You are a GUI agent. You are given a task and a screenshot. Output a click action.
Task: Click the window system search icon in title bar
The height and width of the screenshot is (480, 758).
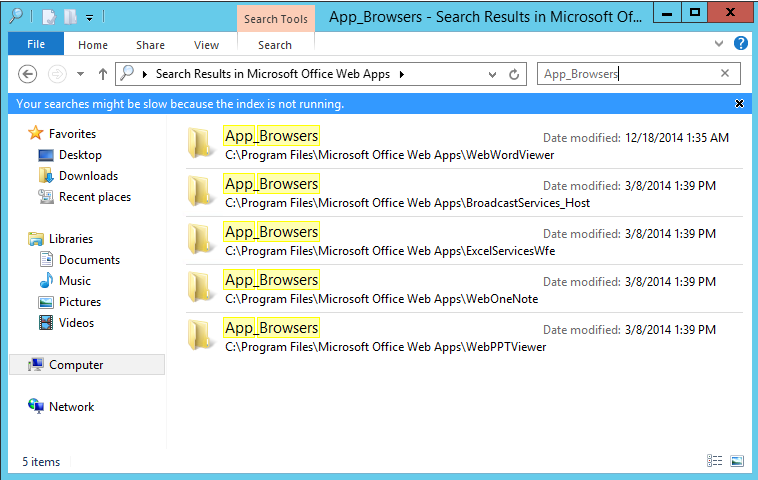(15, 16)
